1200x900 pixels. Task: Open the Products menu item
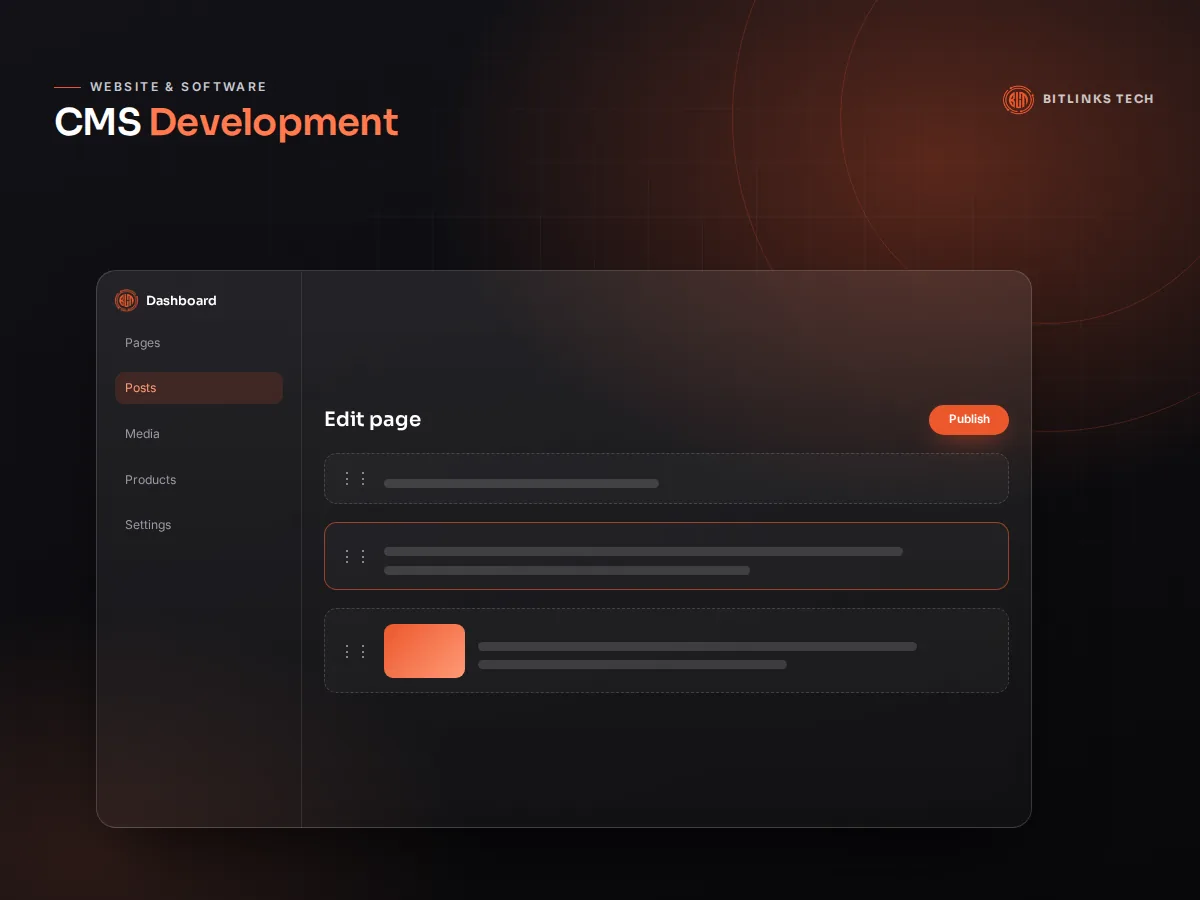pos(150,480)
